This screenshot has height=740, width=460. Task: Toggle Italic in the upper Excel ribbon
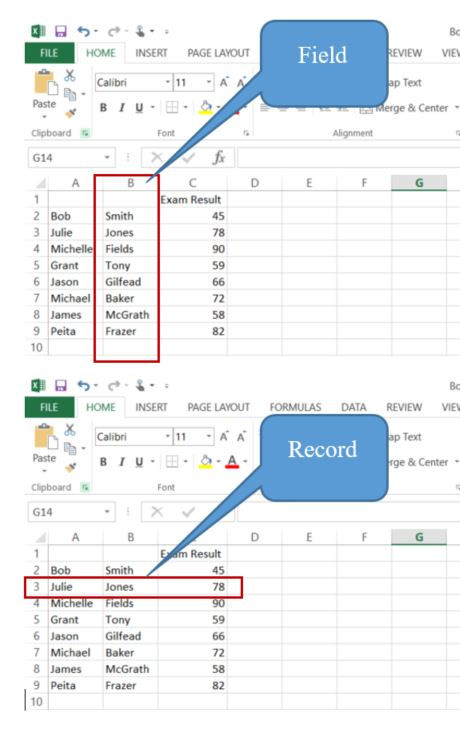(x=122, y=108)
